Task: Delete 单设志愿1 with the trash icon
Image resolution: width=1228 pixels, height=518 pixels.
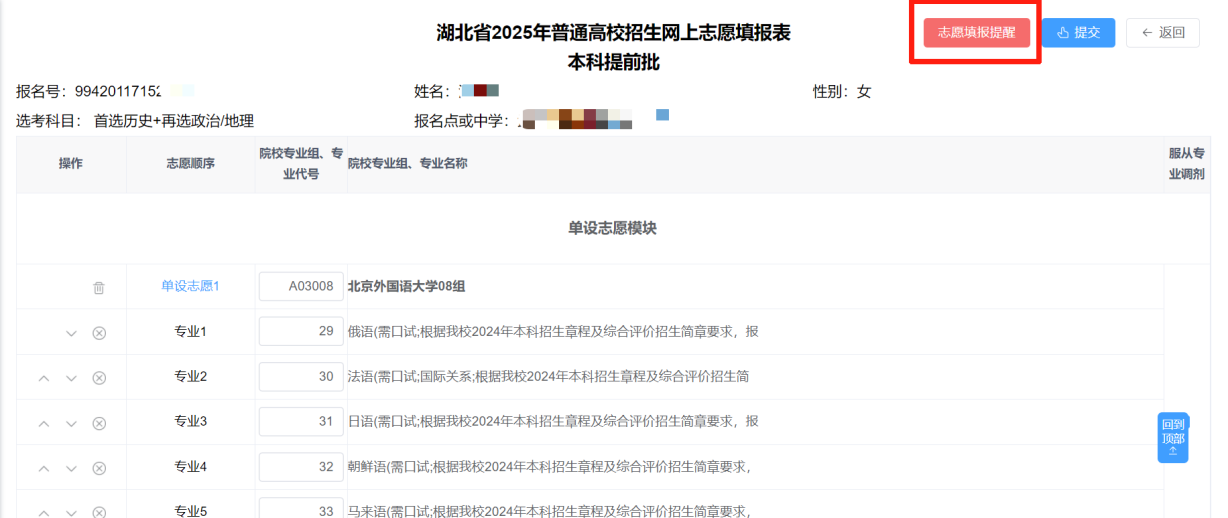Action: [99, 288]
